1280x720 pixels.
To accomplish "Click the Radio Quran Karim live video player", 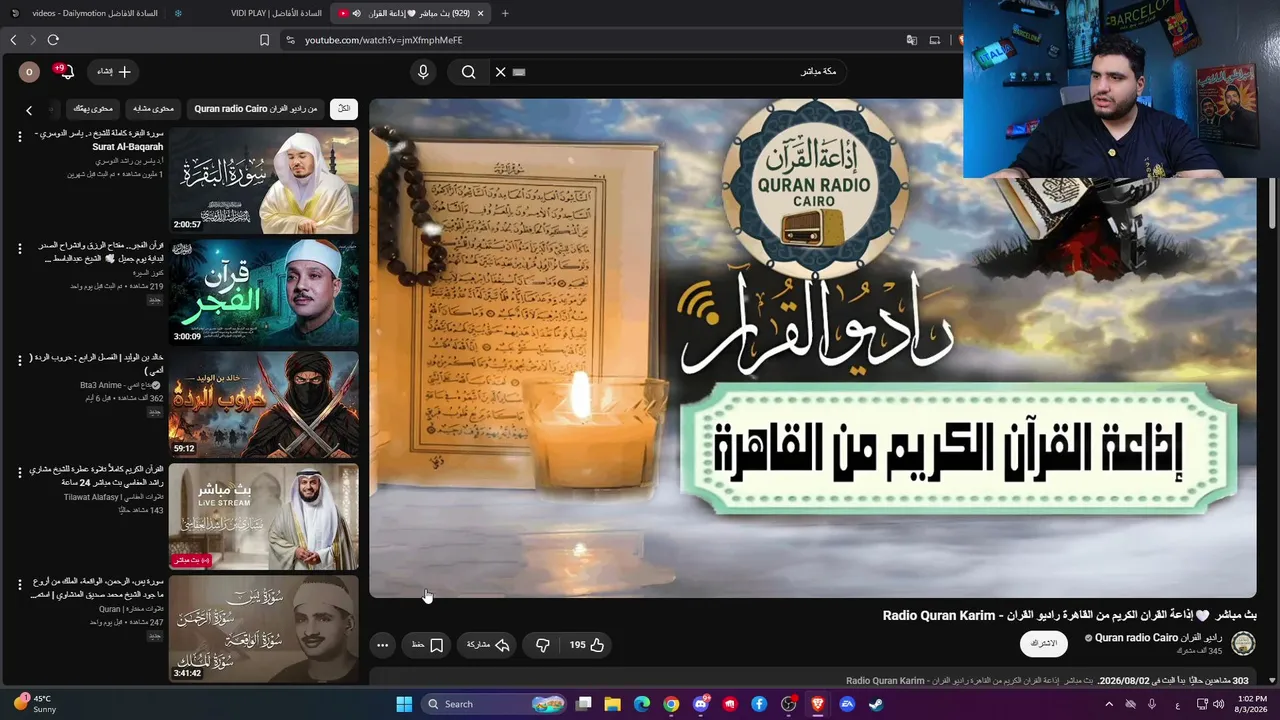I will (813, 348).
